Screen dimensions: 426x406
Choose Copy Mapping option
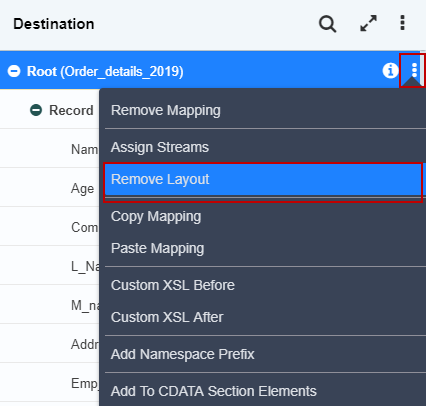pos(263,216)
